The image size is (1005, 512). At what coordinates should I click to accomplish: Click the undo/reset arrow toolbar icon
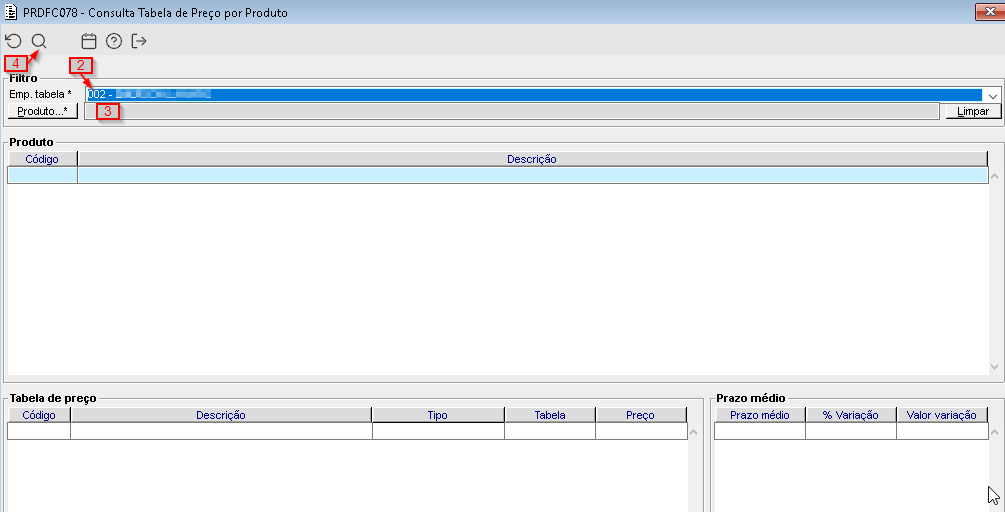click(x=13, y=41)
